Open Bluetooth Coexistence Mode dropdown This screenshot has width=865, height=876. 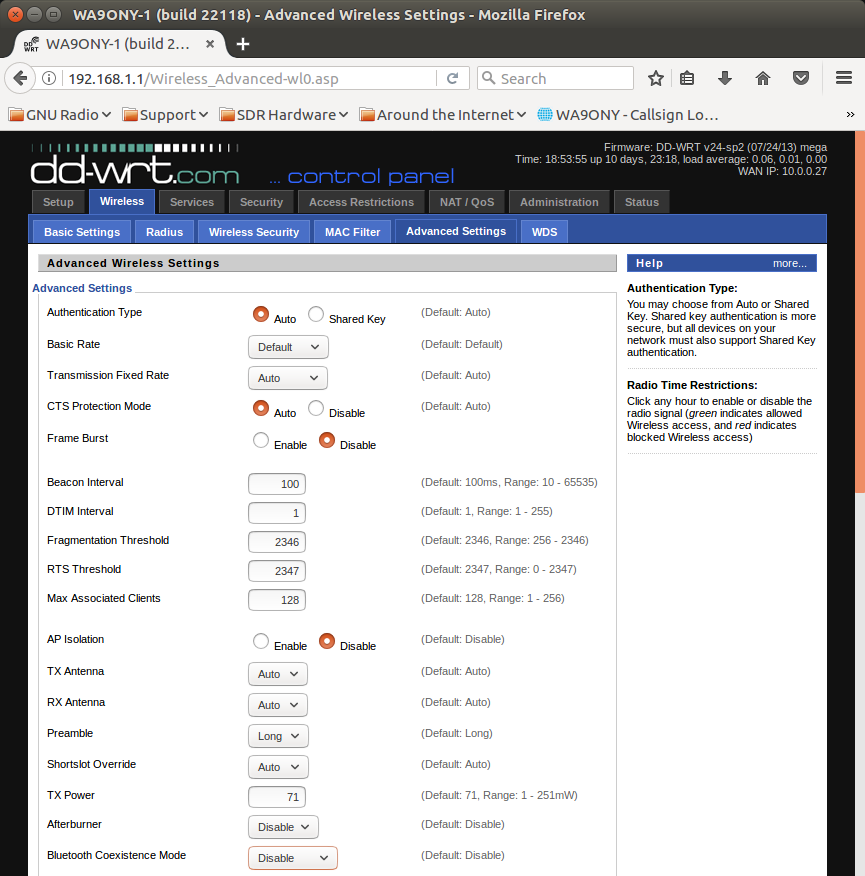tap(293, 858)
